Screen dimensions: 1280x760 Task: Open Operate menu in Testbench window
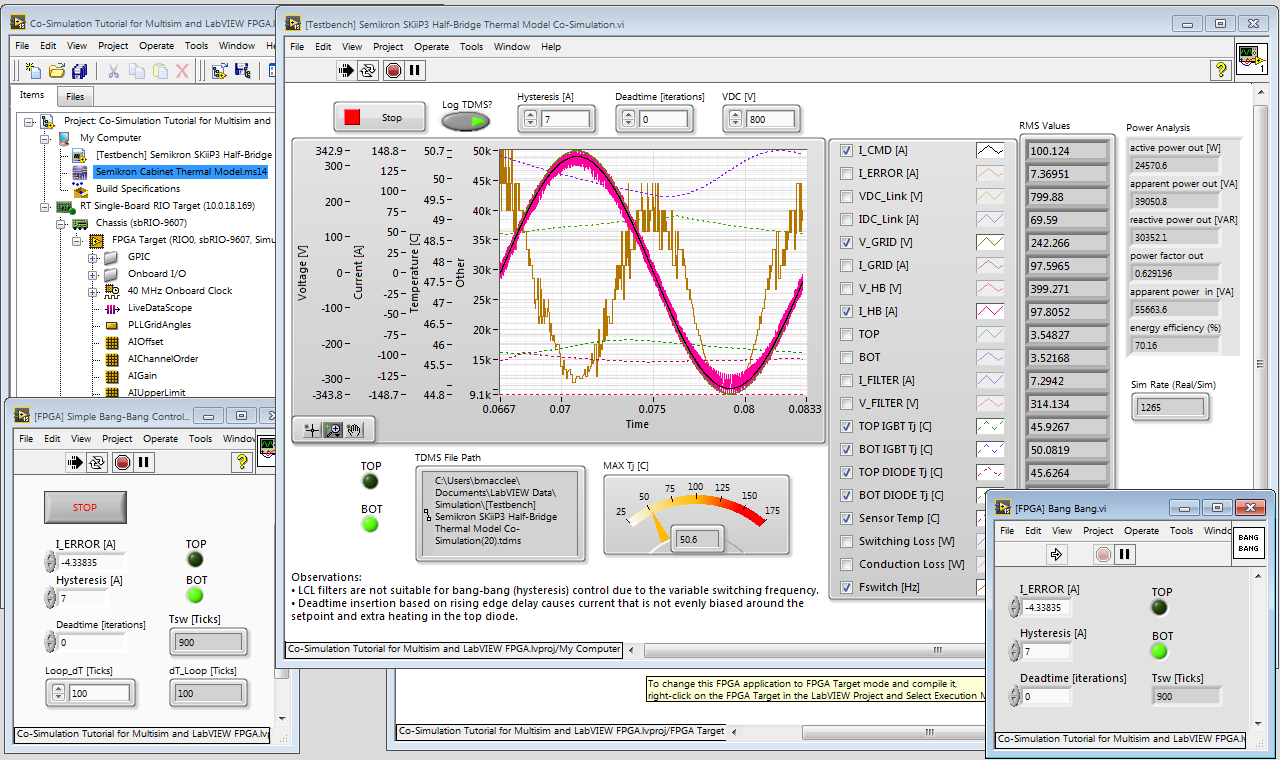pyautogui.click(x=431, y=46)
